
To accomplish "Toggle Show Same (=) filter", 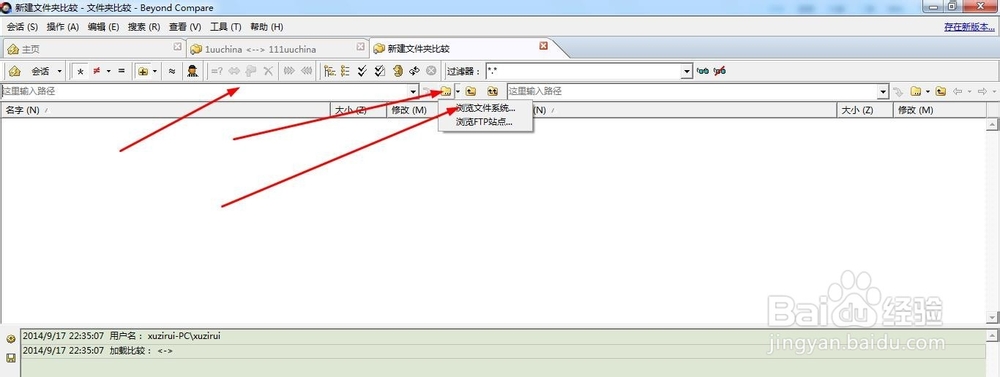I will tap(121, 71).
